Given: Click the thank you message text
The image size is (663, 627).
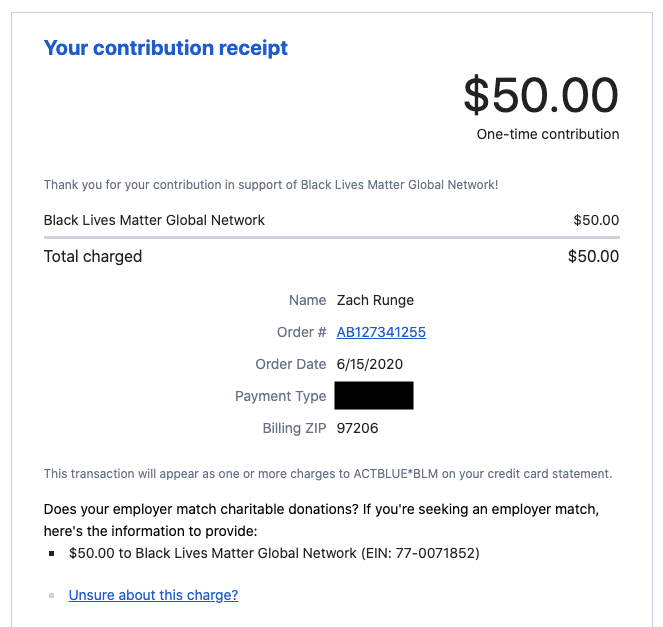Looking at the screenshot, I should 271,185.
